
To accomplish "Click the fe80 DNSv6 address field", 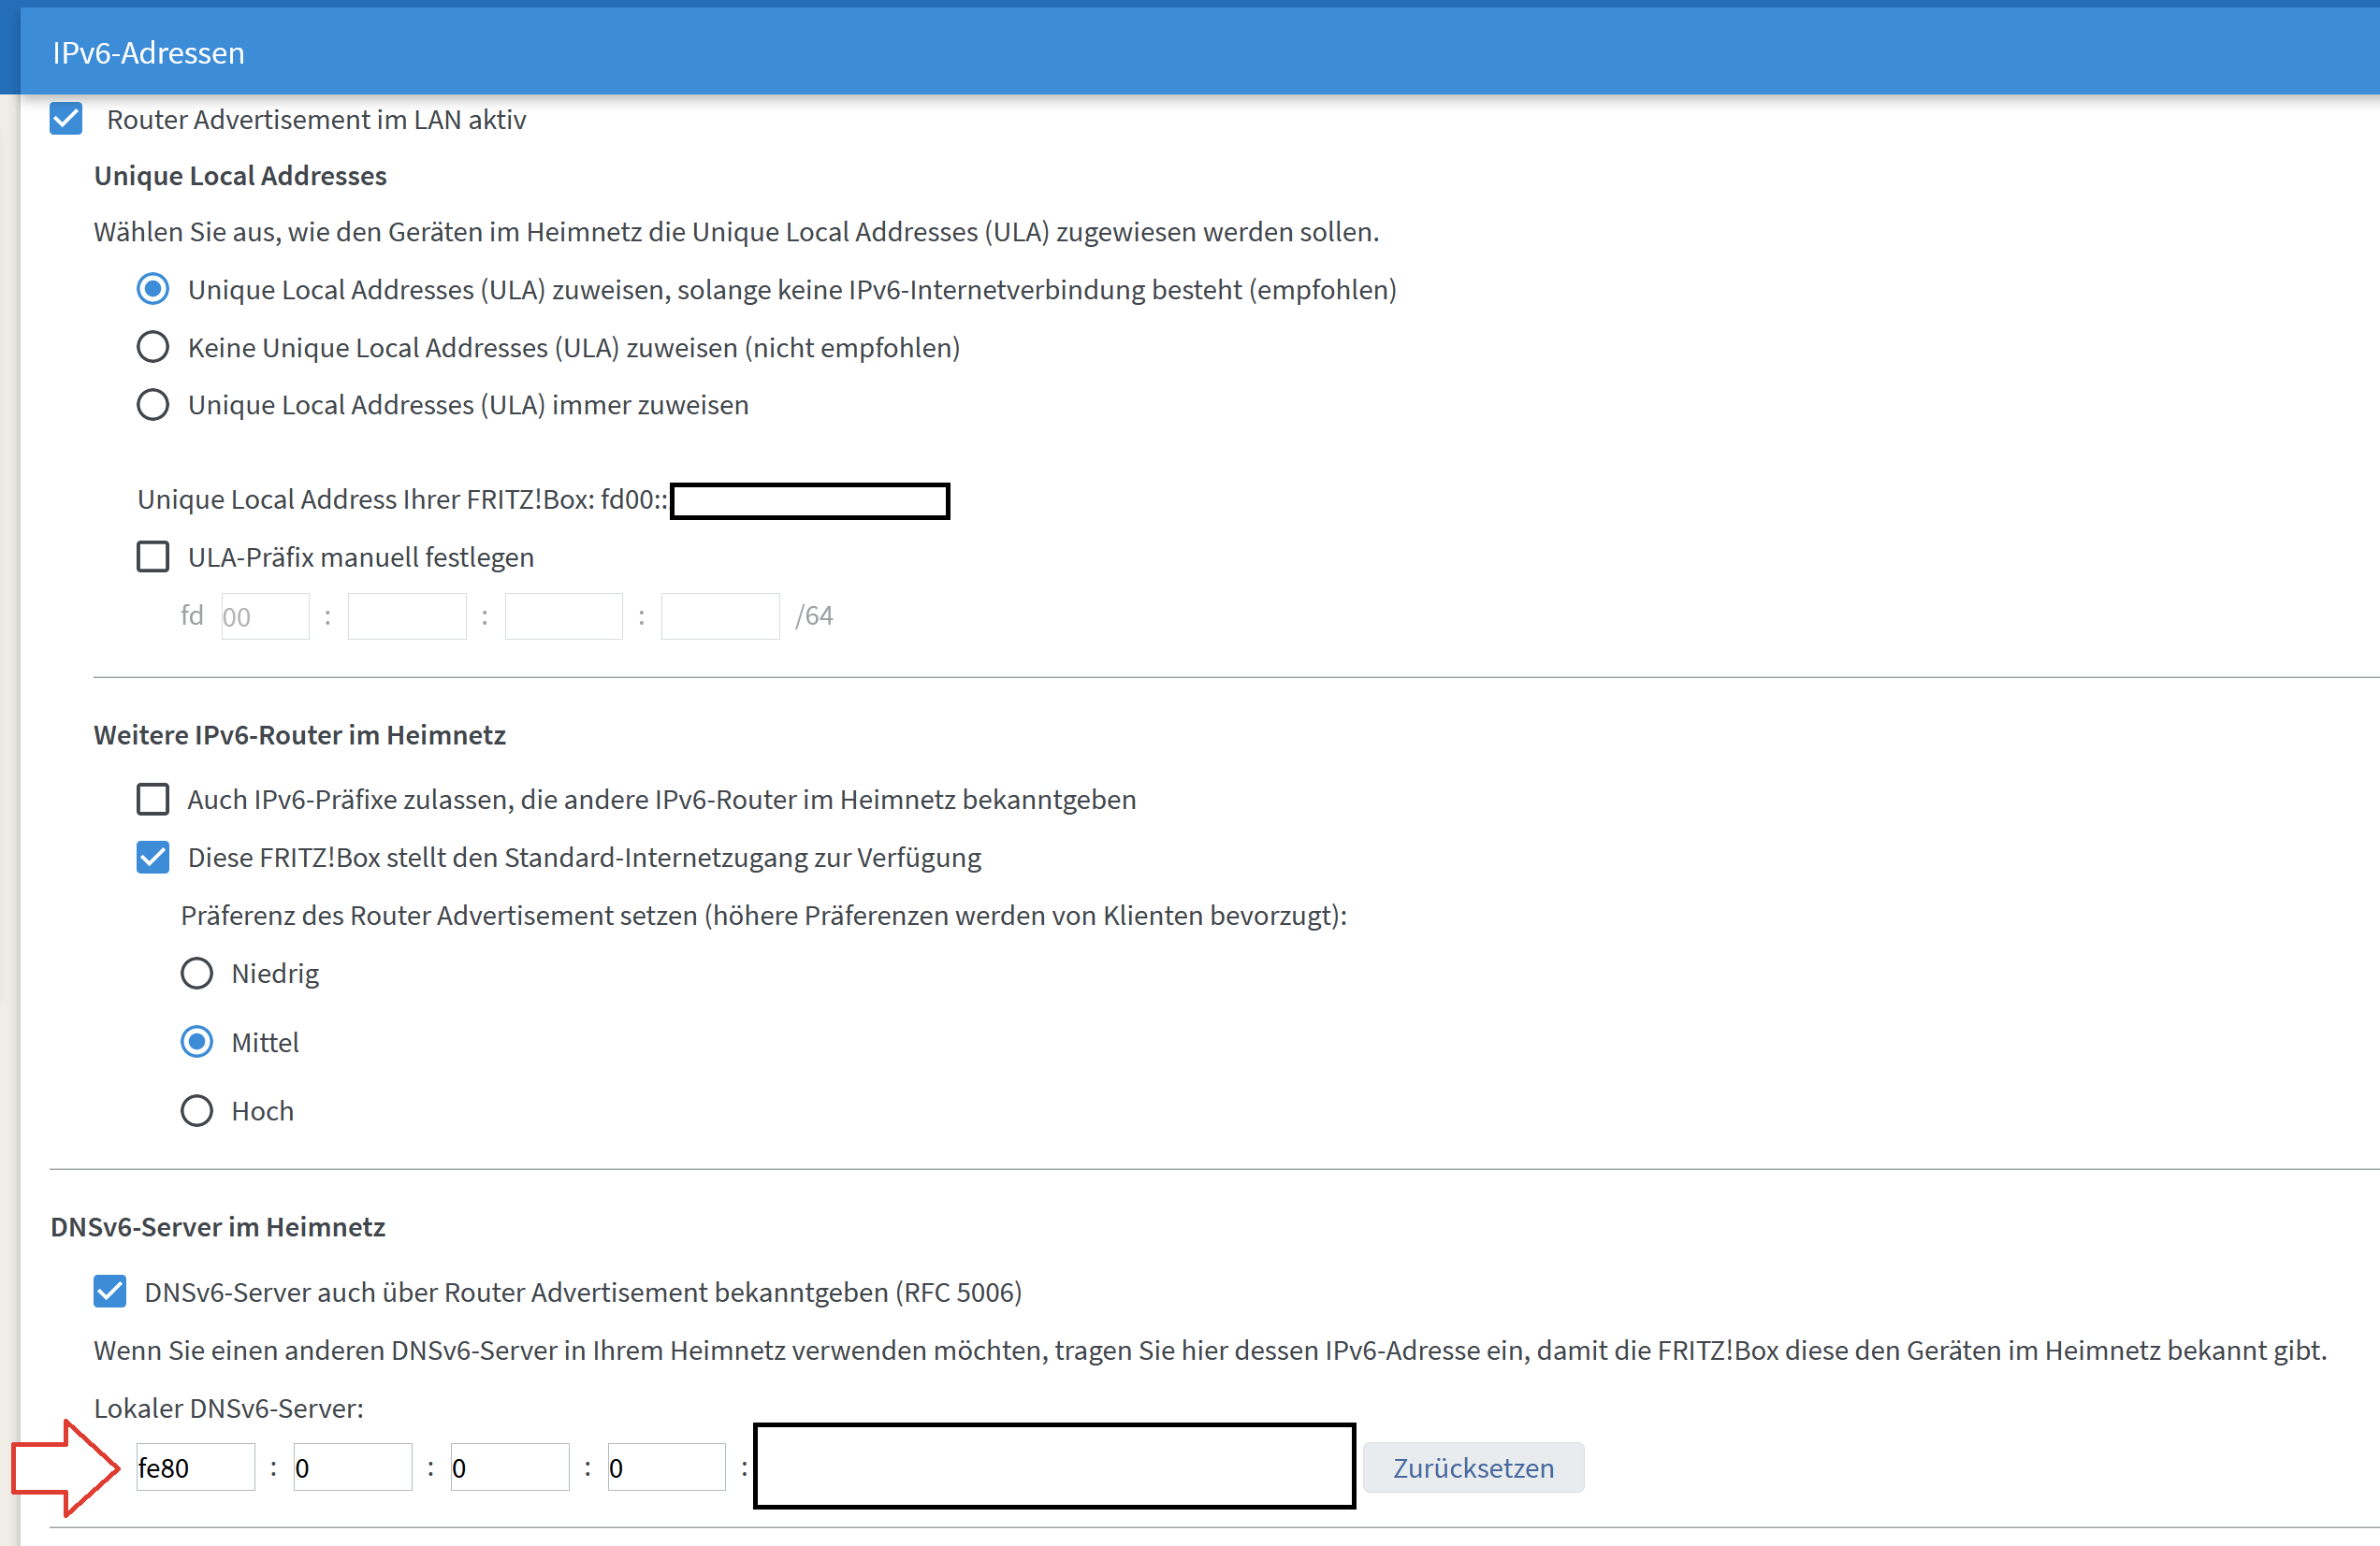I will point(196,1467).
